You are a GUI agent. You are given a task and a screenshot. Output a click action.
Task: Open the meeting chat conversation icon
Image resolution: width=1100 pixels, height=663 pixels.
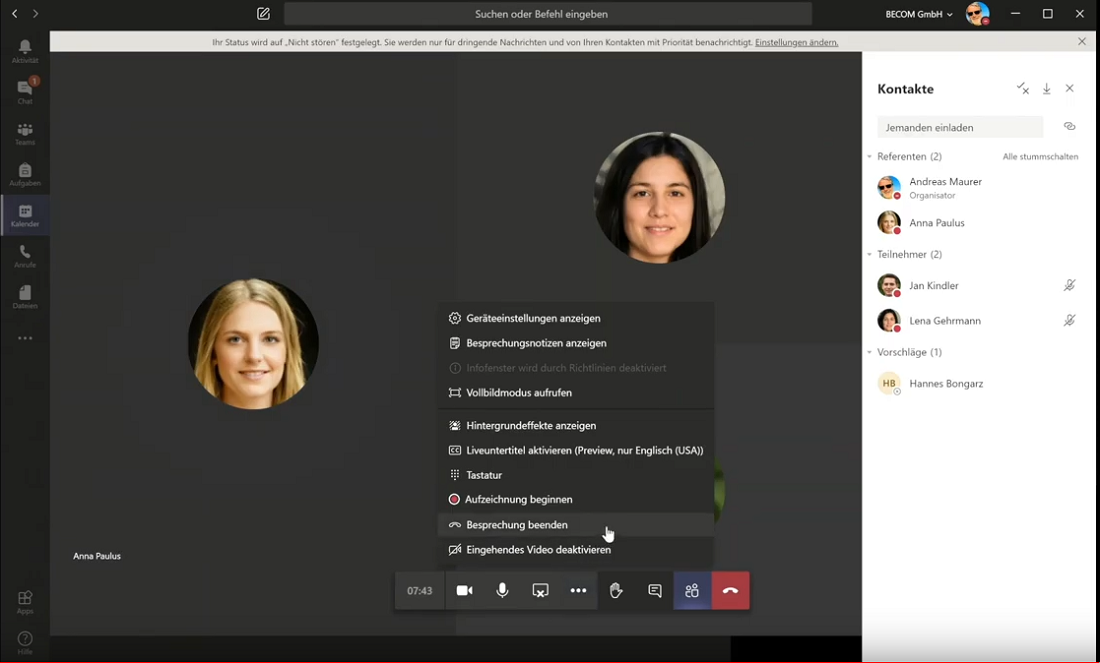click(x=655, y=591)
